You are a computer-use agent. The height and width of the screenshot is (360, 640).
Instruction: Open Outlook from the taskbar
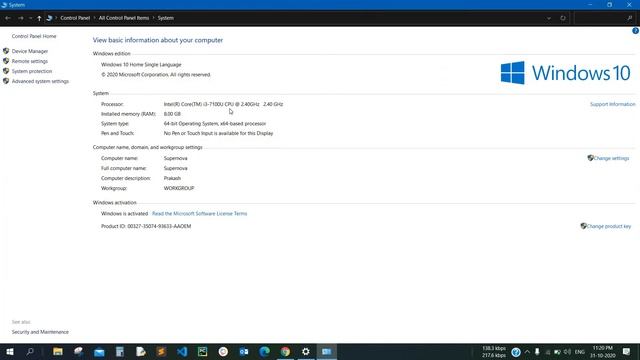pyautogui.click(x=244, y=351)
